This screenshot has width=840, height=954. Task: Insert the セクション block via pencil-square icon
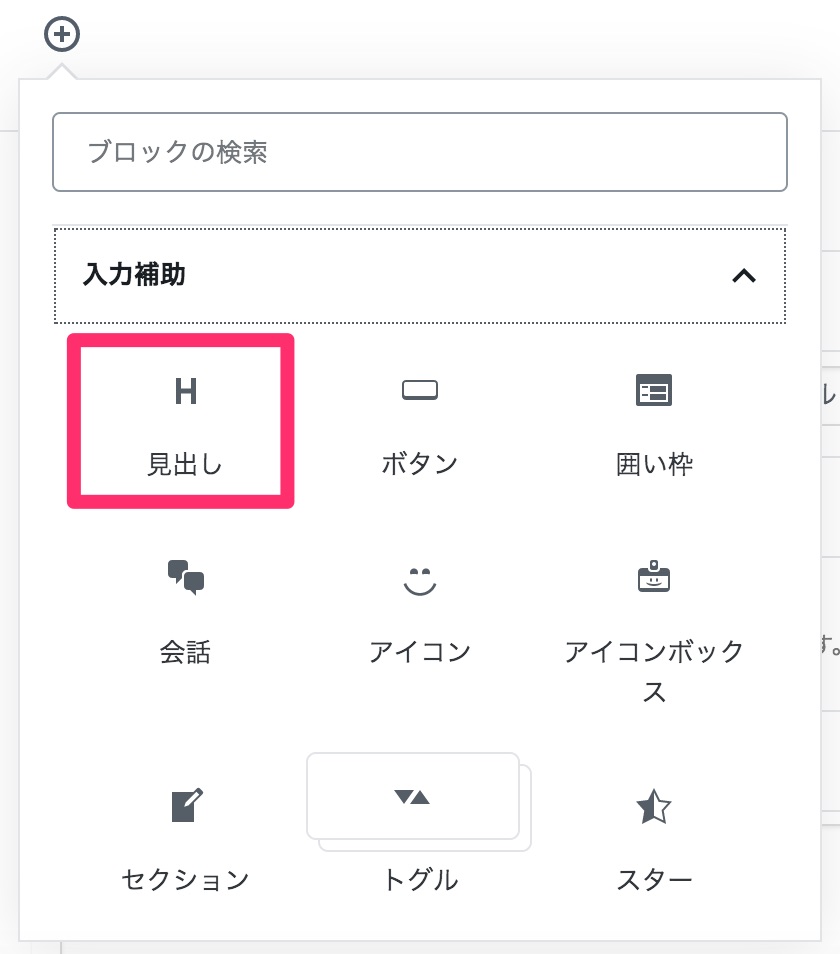[x=185, y=805]
